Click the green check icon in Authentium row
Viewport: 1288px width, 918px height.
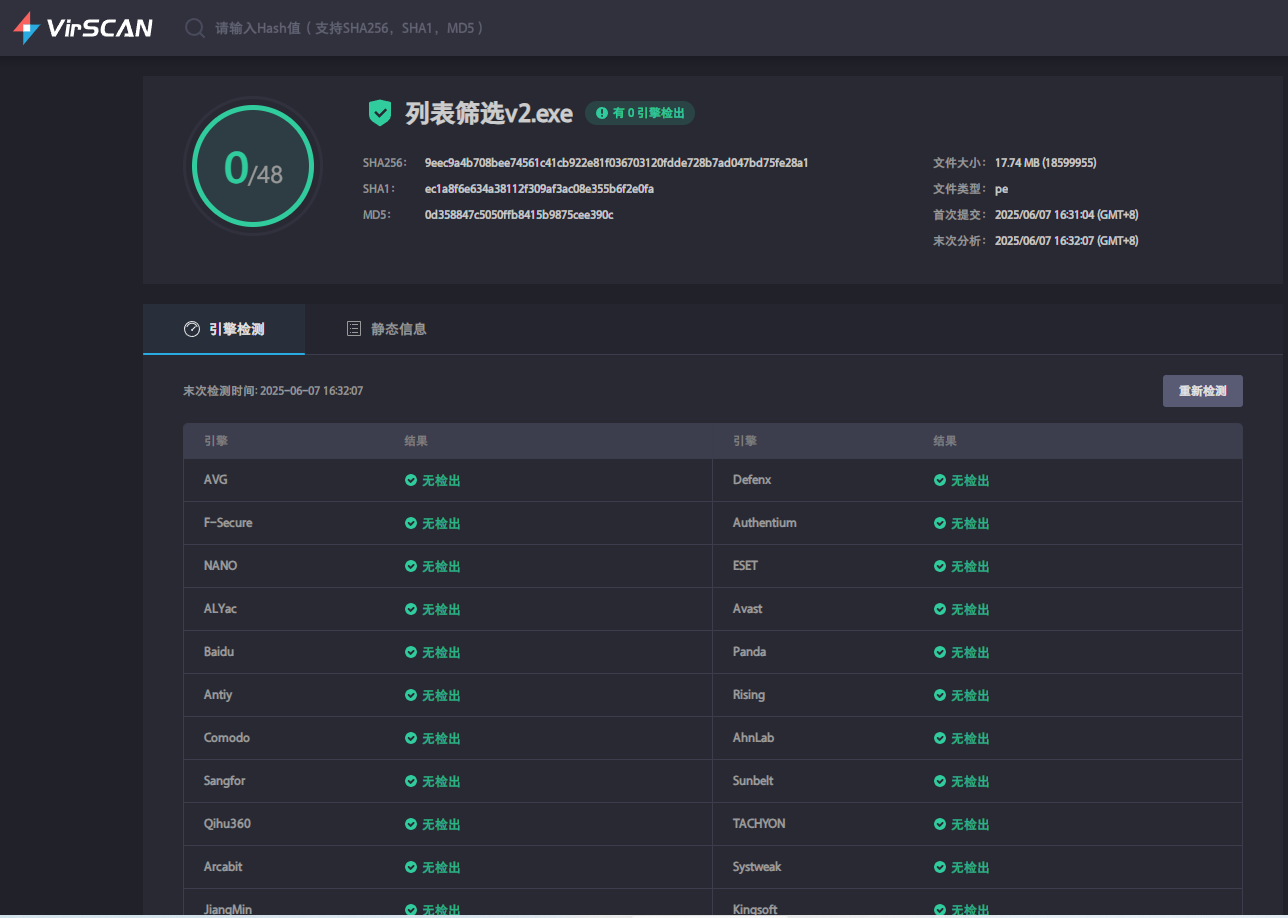pos(940,523)
